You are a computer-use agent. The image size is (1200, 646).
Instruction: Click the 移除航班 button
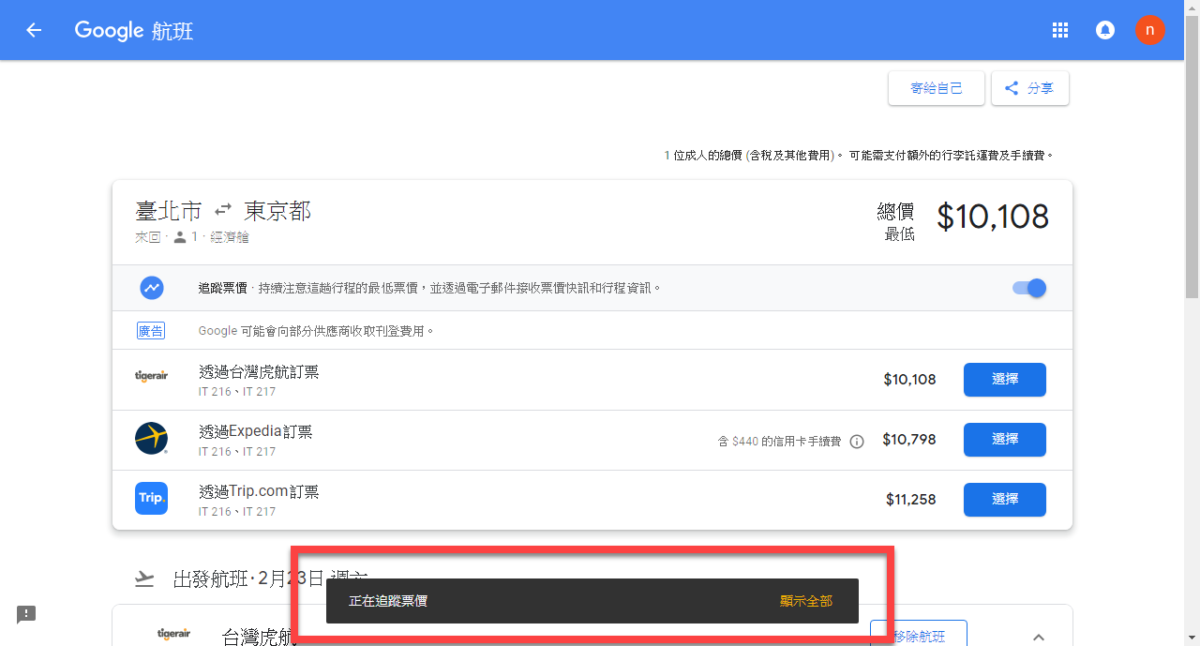click(918, 634)
